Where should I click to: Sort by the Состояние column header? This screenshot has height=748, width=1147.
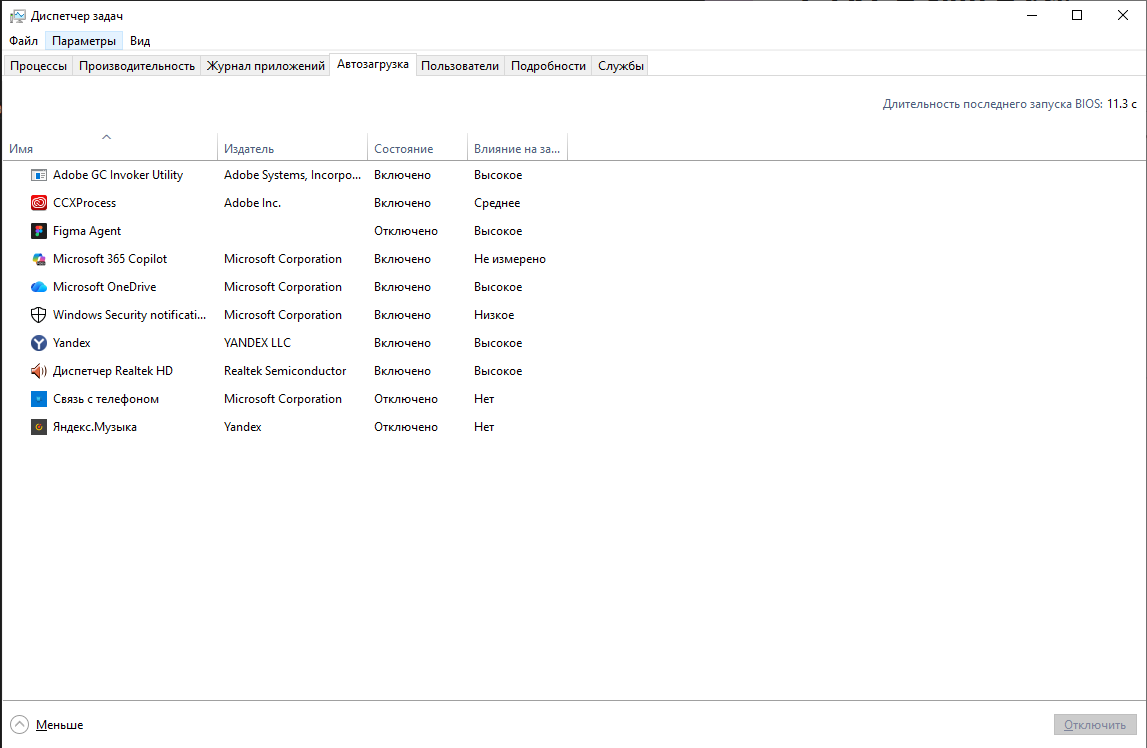pos(417,146)
